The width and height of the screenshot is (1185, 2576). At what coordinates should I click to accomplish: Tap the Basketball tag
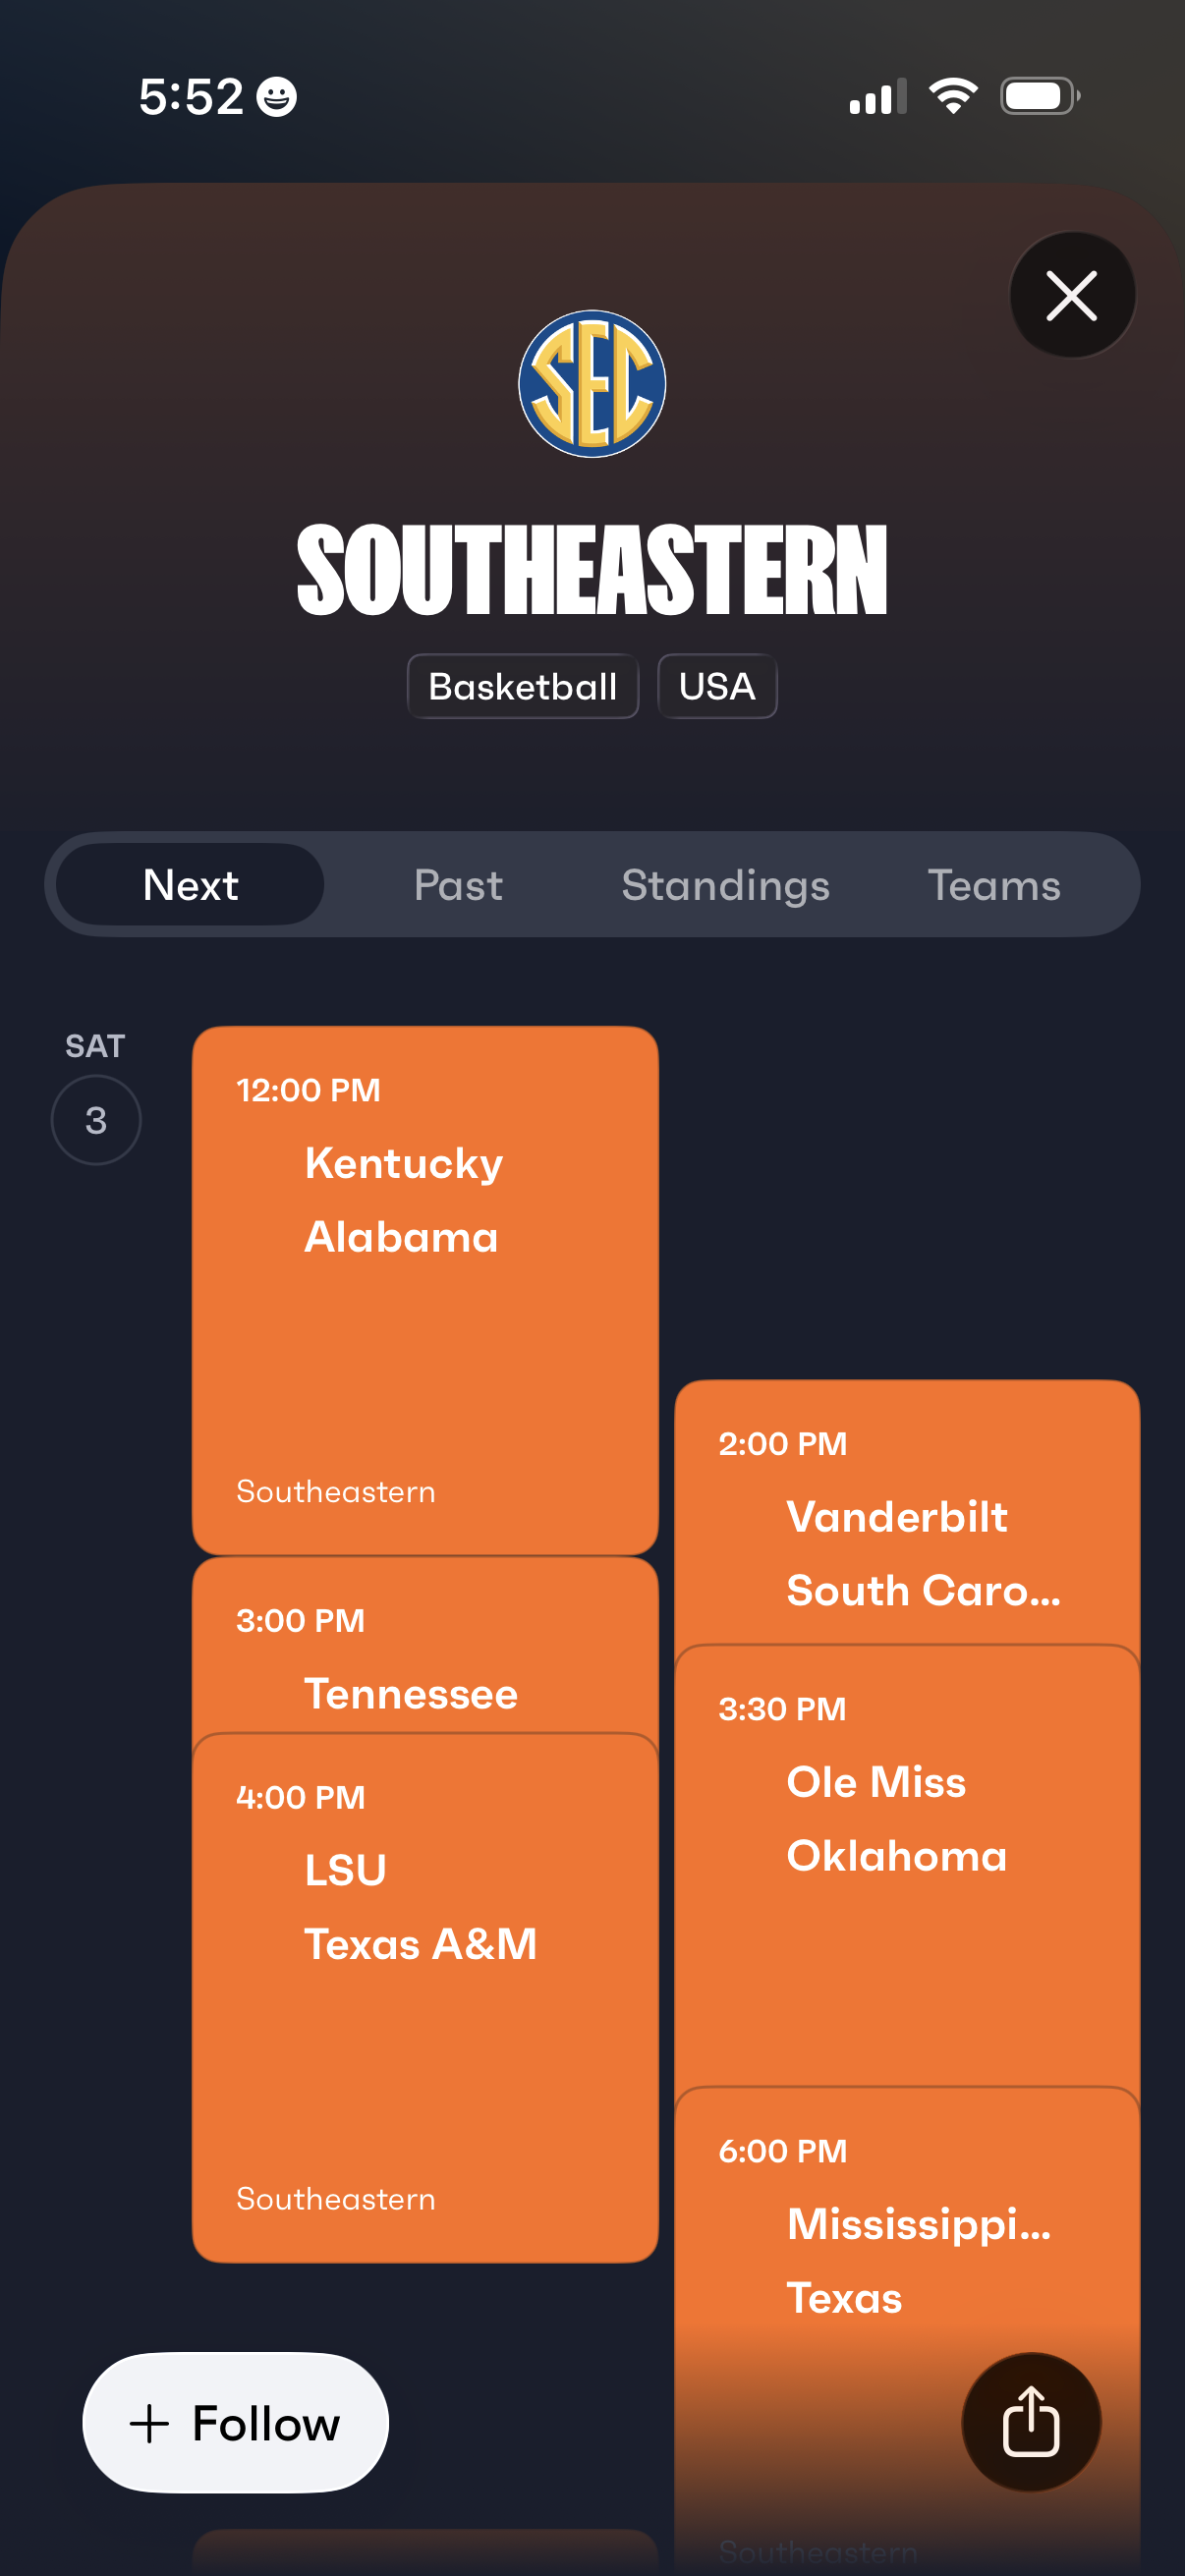point(522,686)
